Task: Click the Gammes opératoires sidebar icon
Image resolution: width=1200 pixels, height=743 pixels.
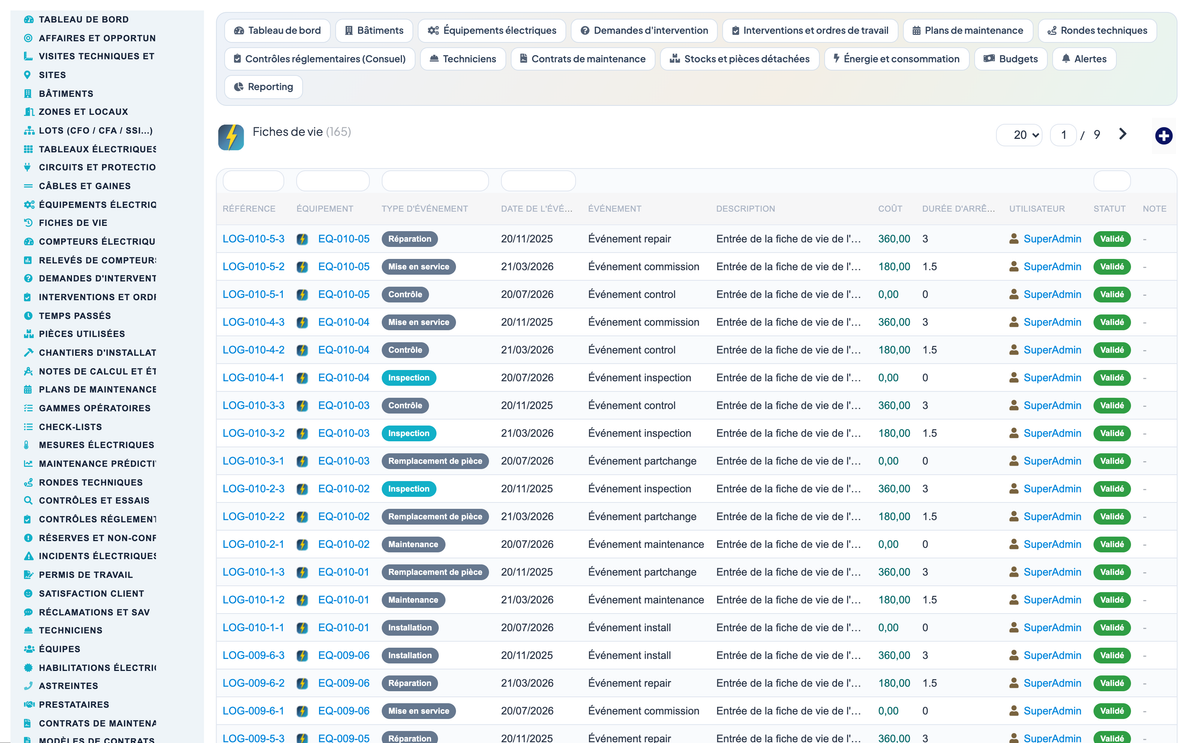Action: coord(28,408)
